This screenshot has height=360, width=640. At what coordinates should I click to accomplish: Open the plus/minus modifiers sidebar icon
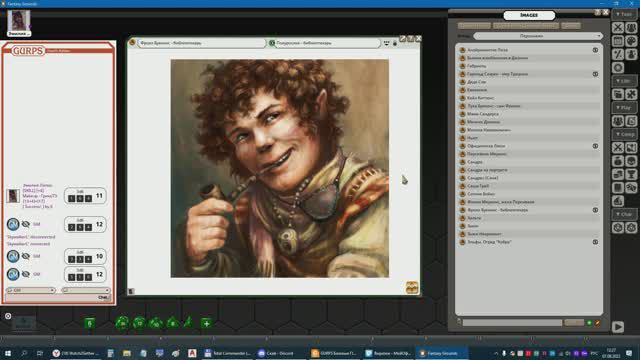[618, 54]
